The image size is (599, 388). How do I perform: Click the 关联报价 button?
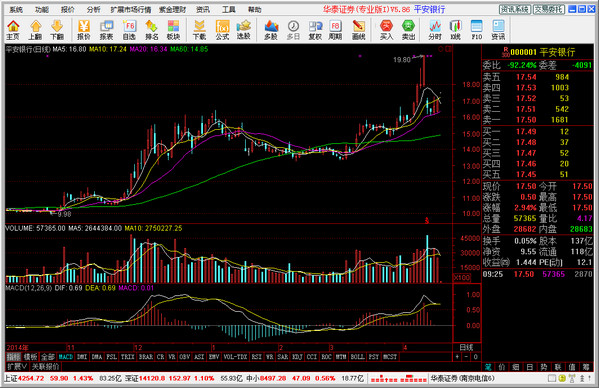tap(45, 367)
